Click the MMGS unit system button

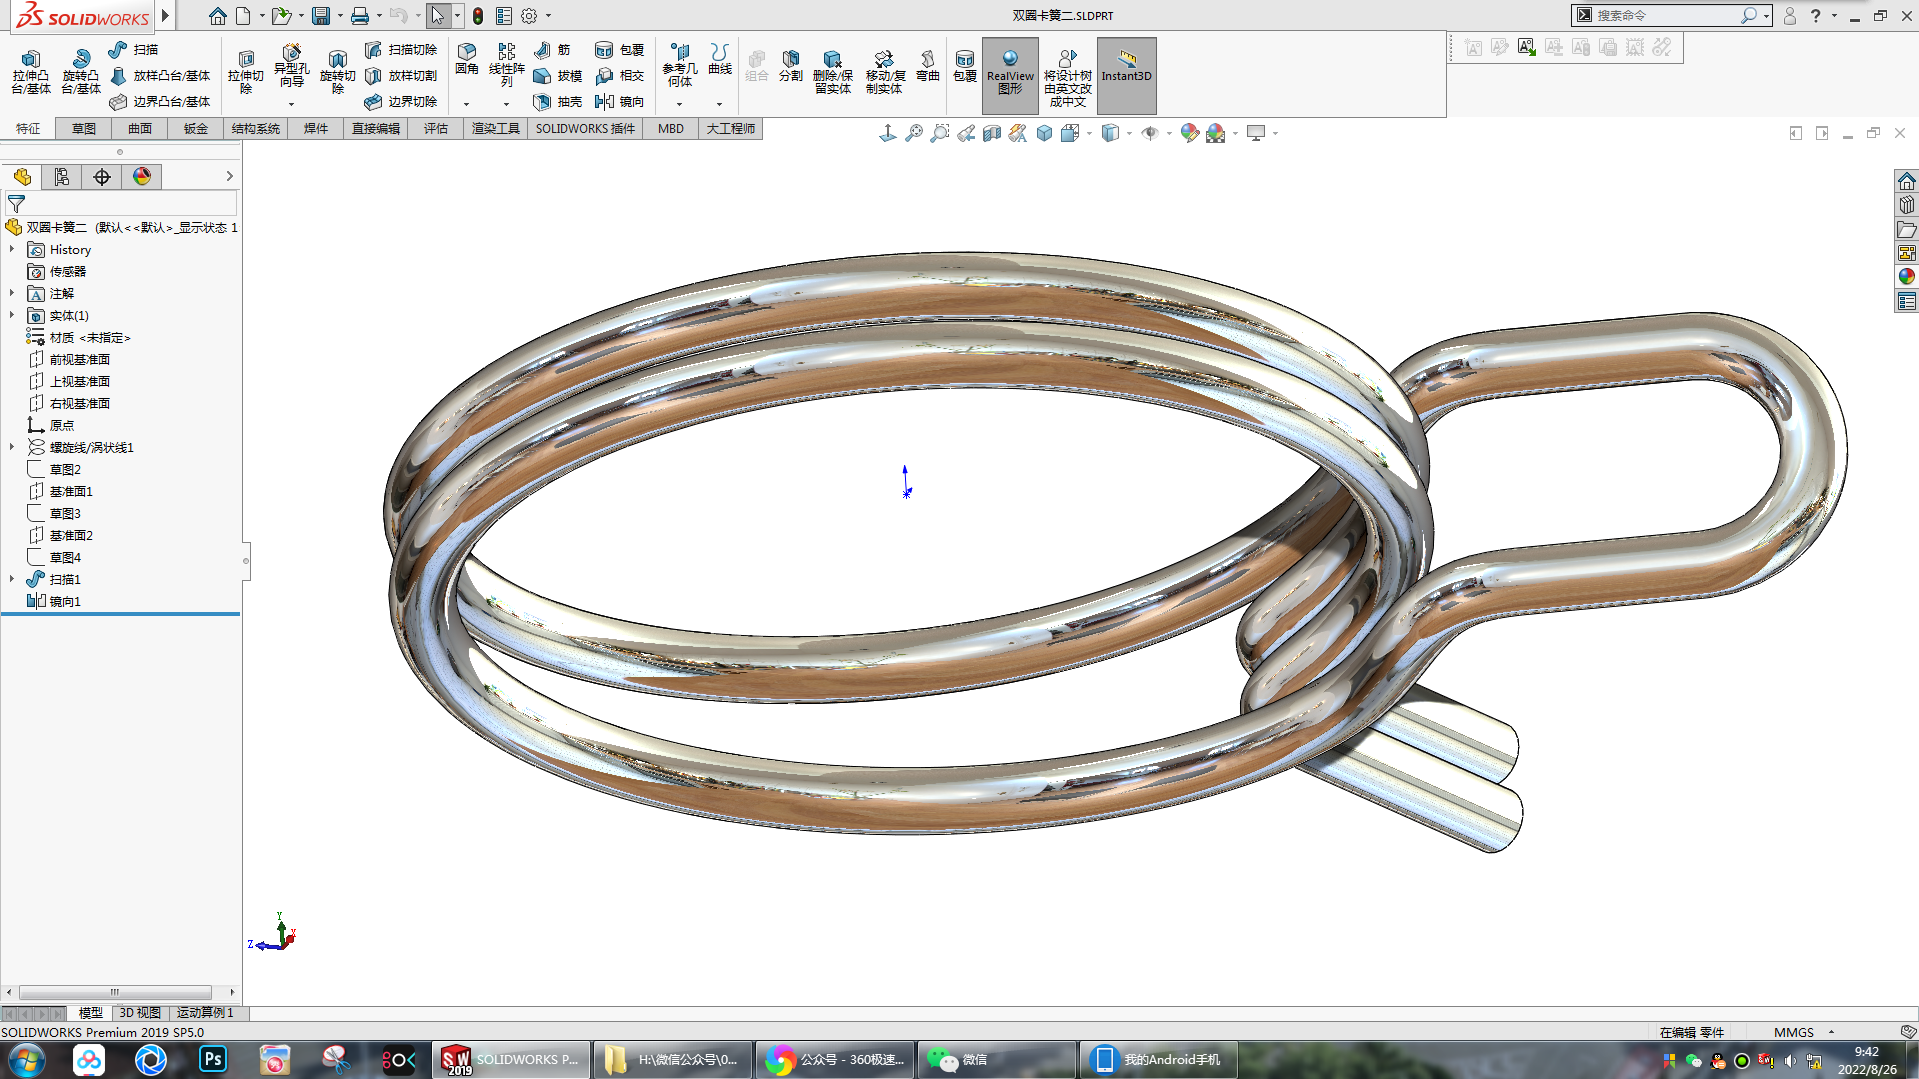(x=1793, y=1032)
